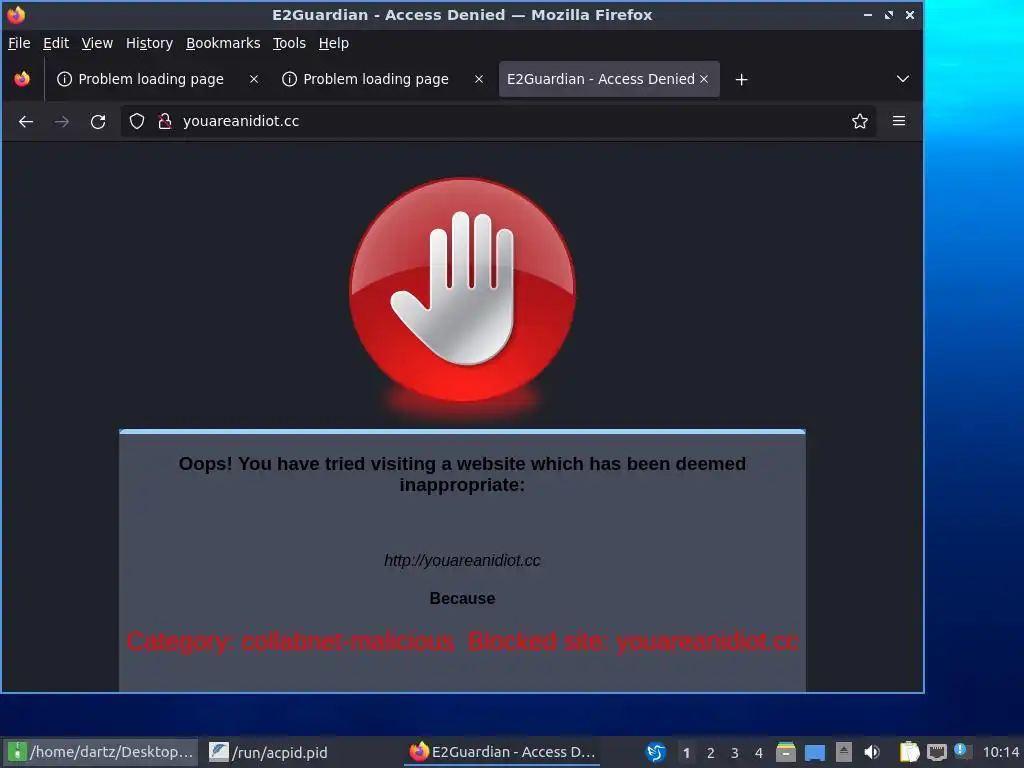This screenshot has width=1024, height=768.
Task: Switch to workspace 2
Action: pyautogui.click(x=711, y=753)
